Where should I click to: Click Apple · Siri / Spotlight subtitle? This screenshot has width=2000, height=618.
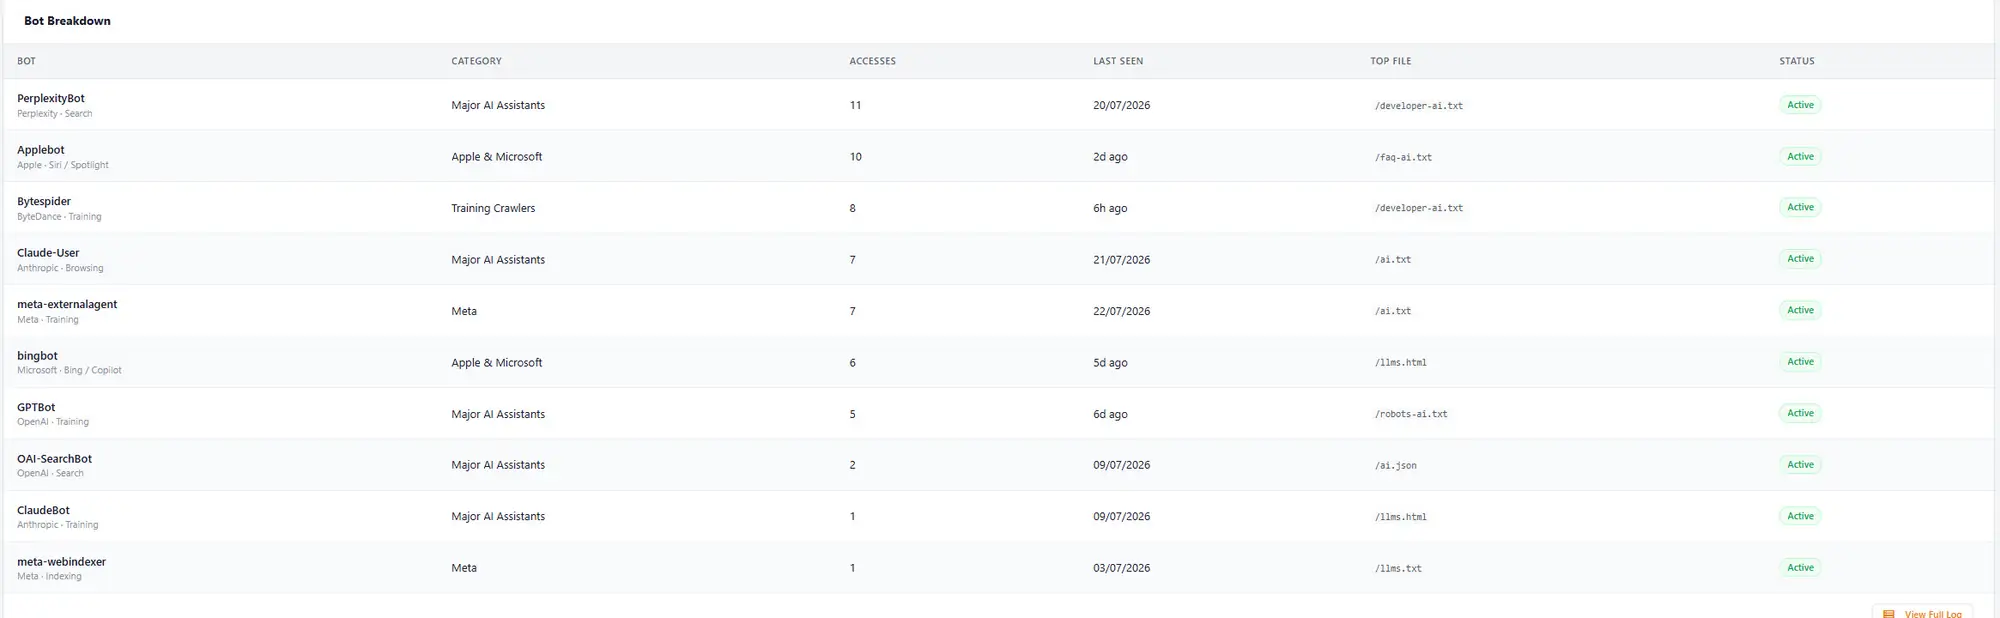click(x=63, y=165)
